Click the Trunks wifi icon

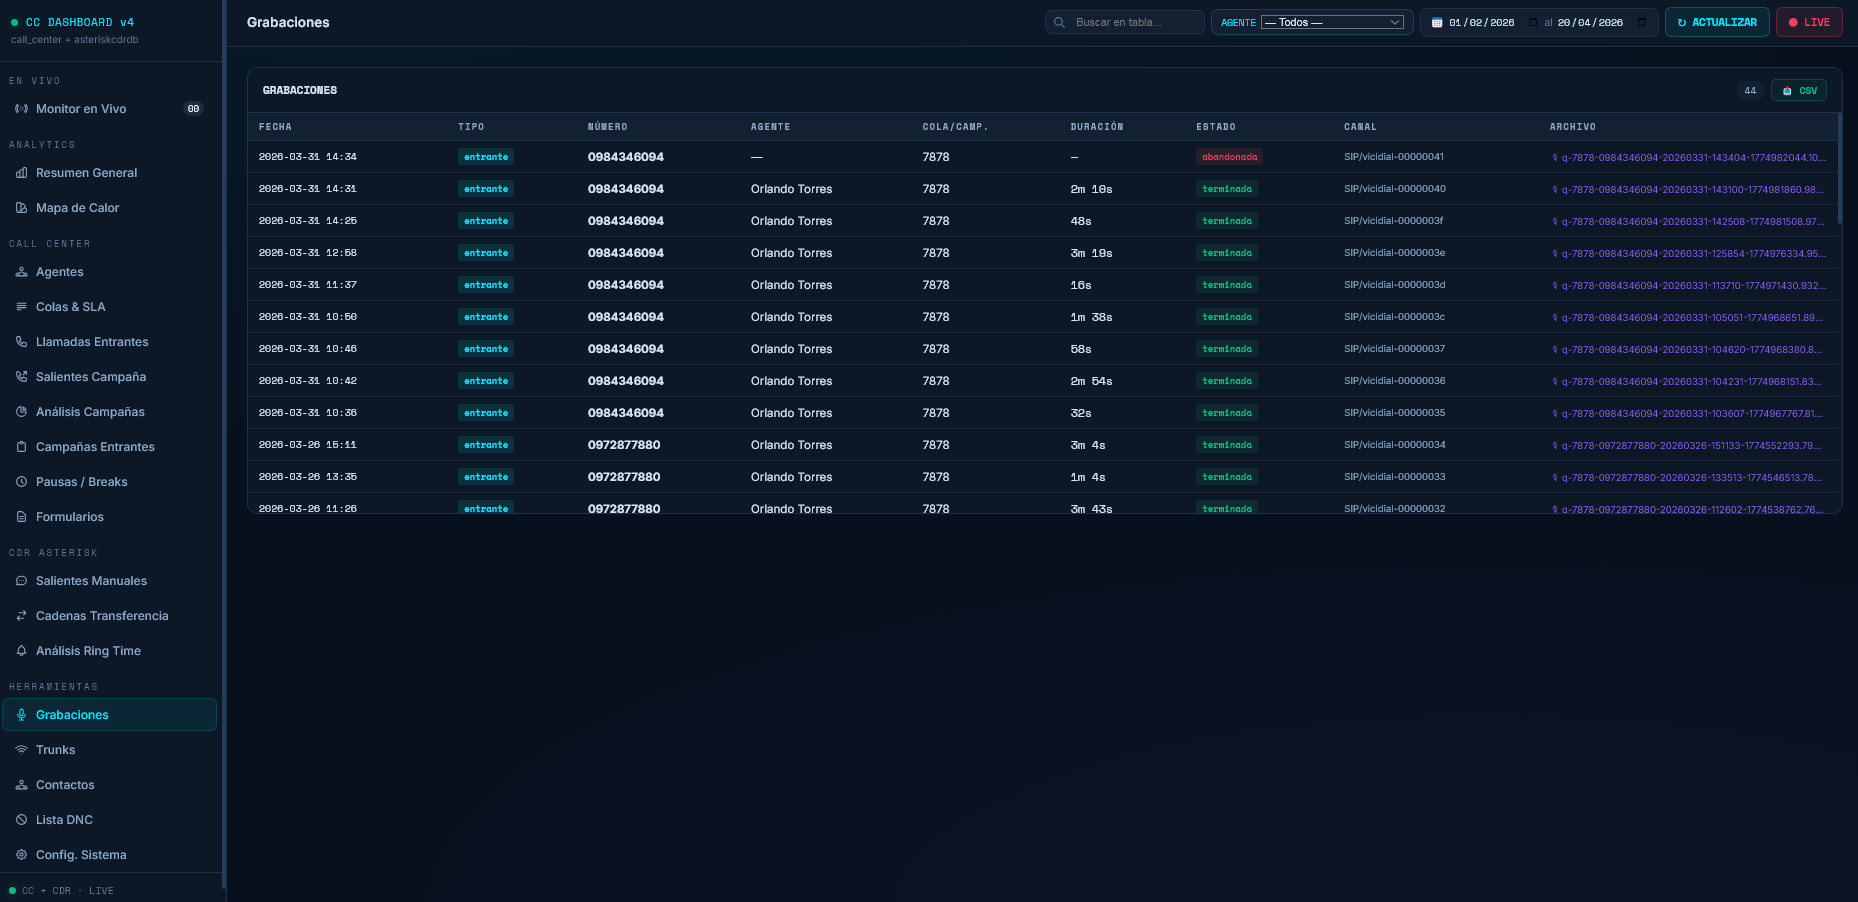coord(21,750)
